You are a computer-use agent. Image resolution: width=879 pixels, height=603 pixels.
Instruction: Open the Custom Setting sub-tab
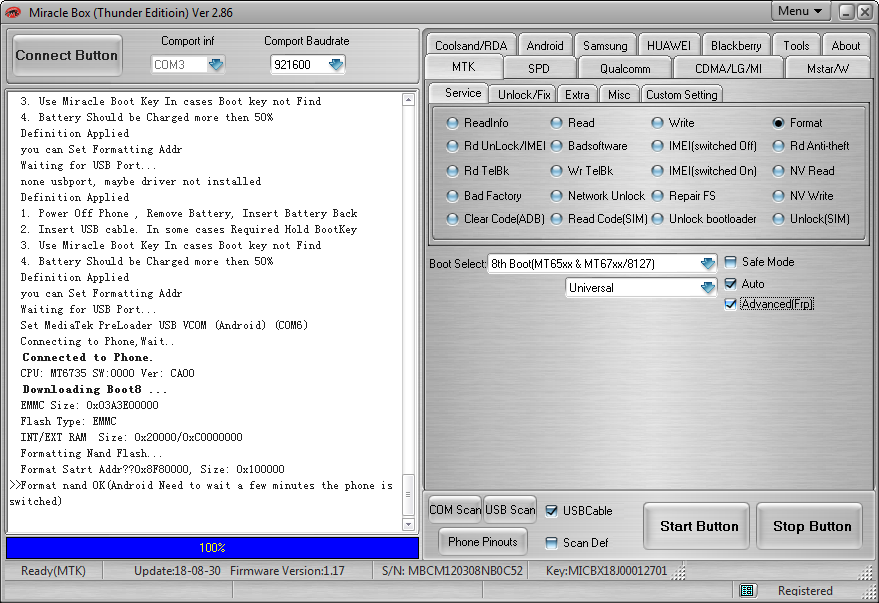[681, 95]
